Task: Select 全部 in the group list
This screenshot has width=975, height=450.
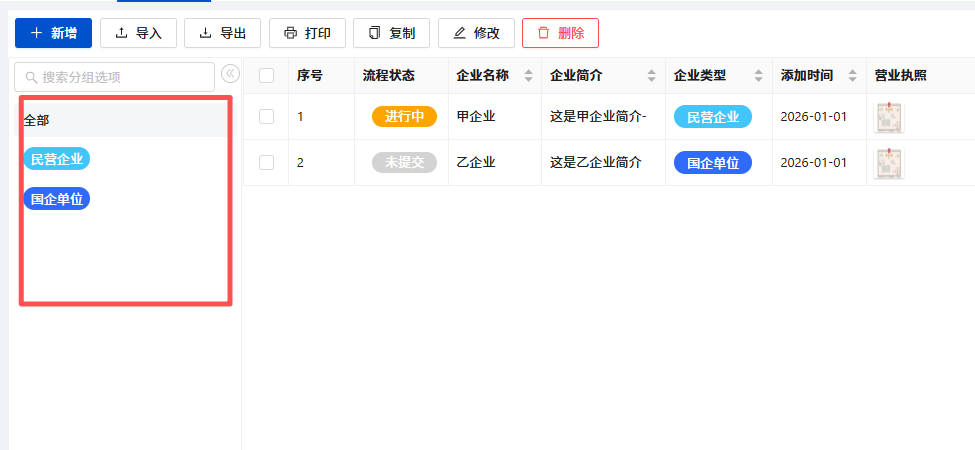Action: coord(124,120)
